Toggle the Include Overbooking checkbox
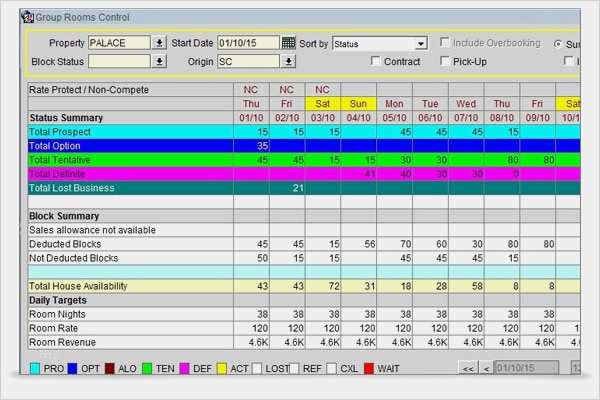 pyautogui.click(x=444, y=42)
